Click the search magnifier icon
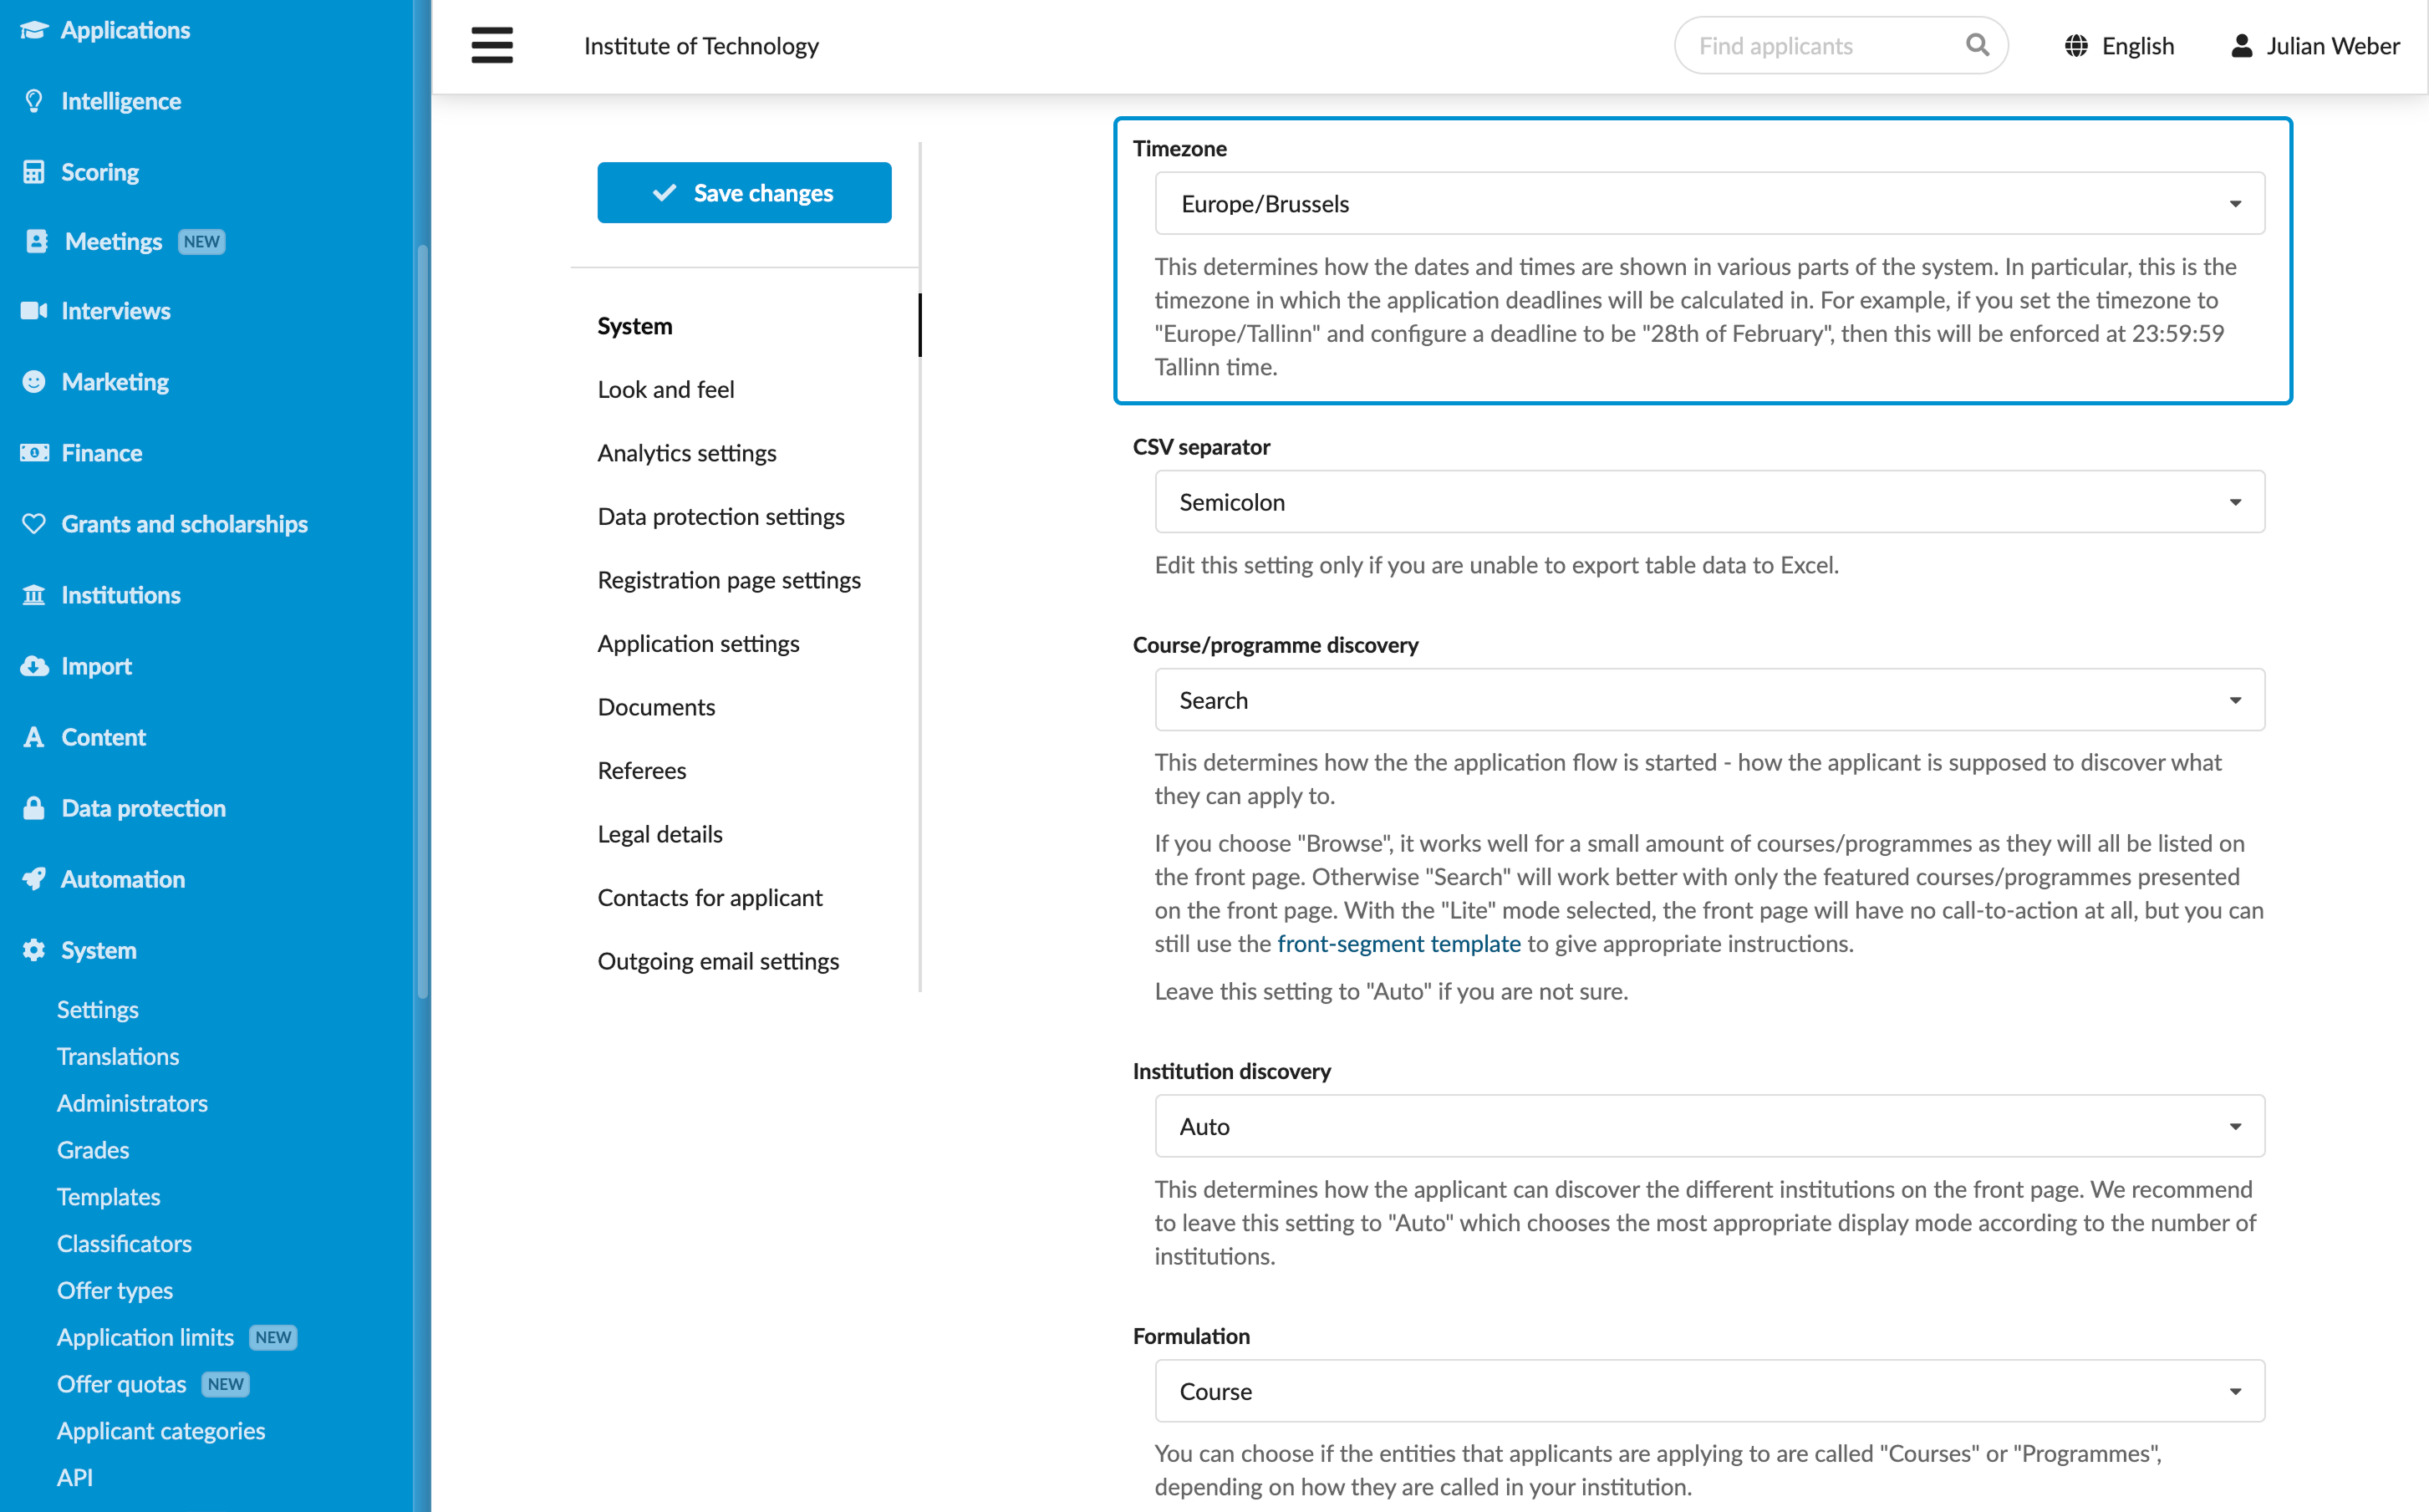The width and height of the screenshot is (2429, 1512). tap(1977, 45)
